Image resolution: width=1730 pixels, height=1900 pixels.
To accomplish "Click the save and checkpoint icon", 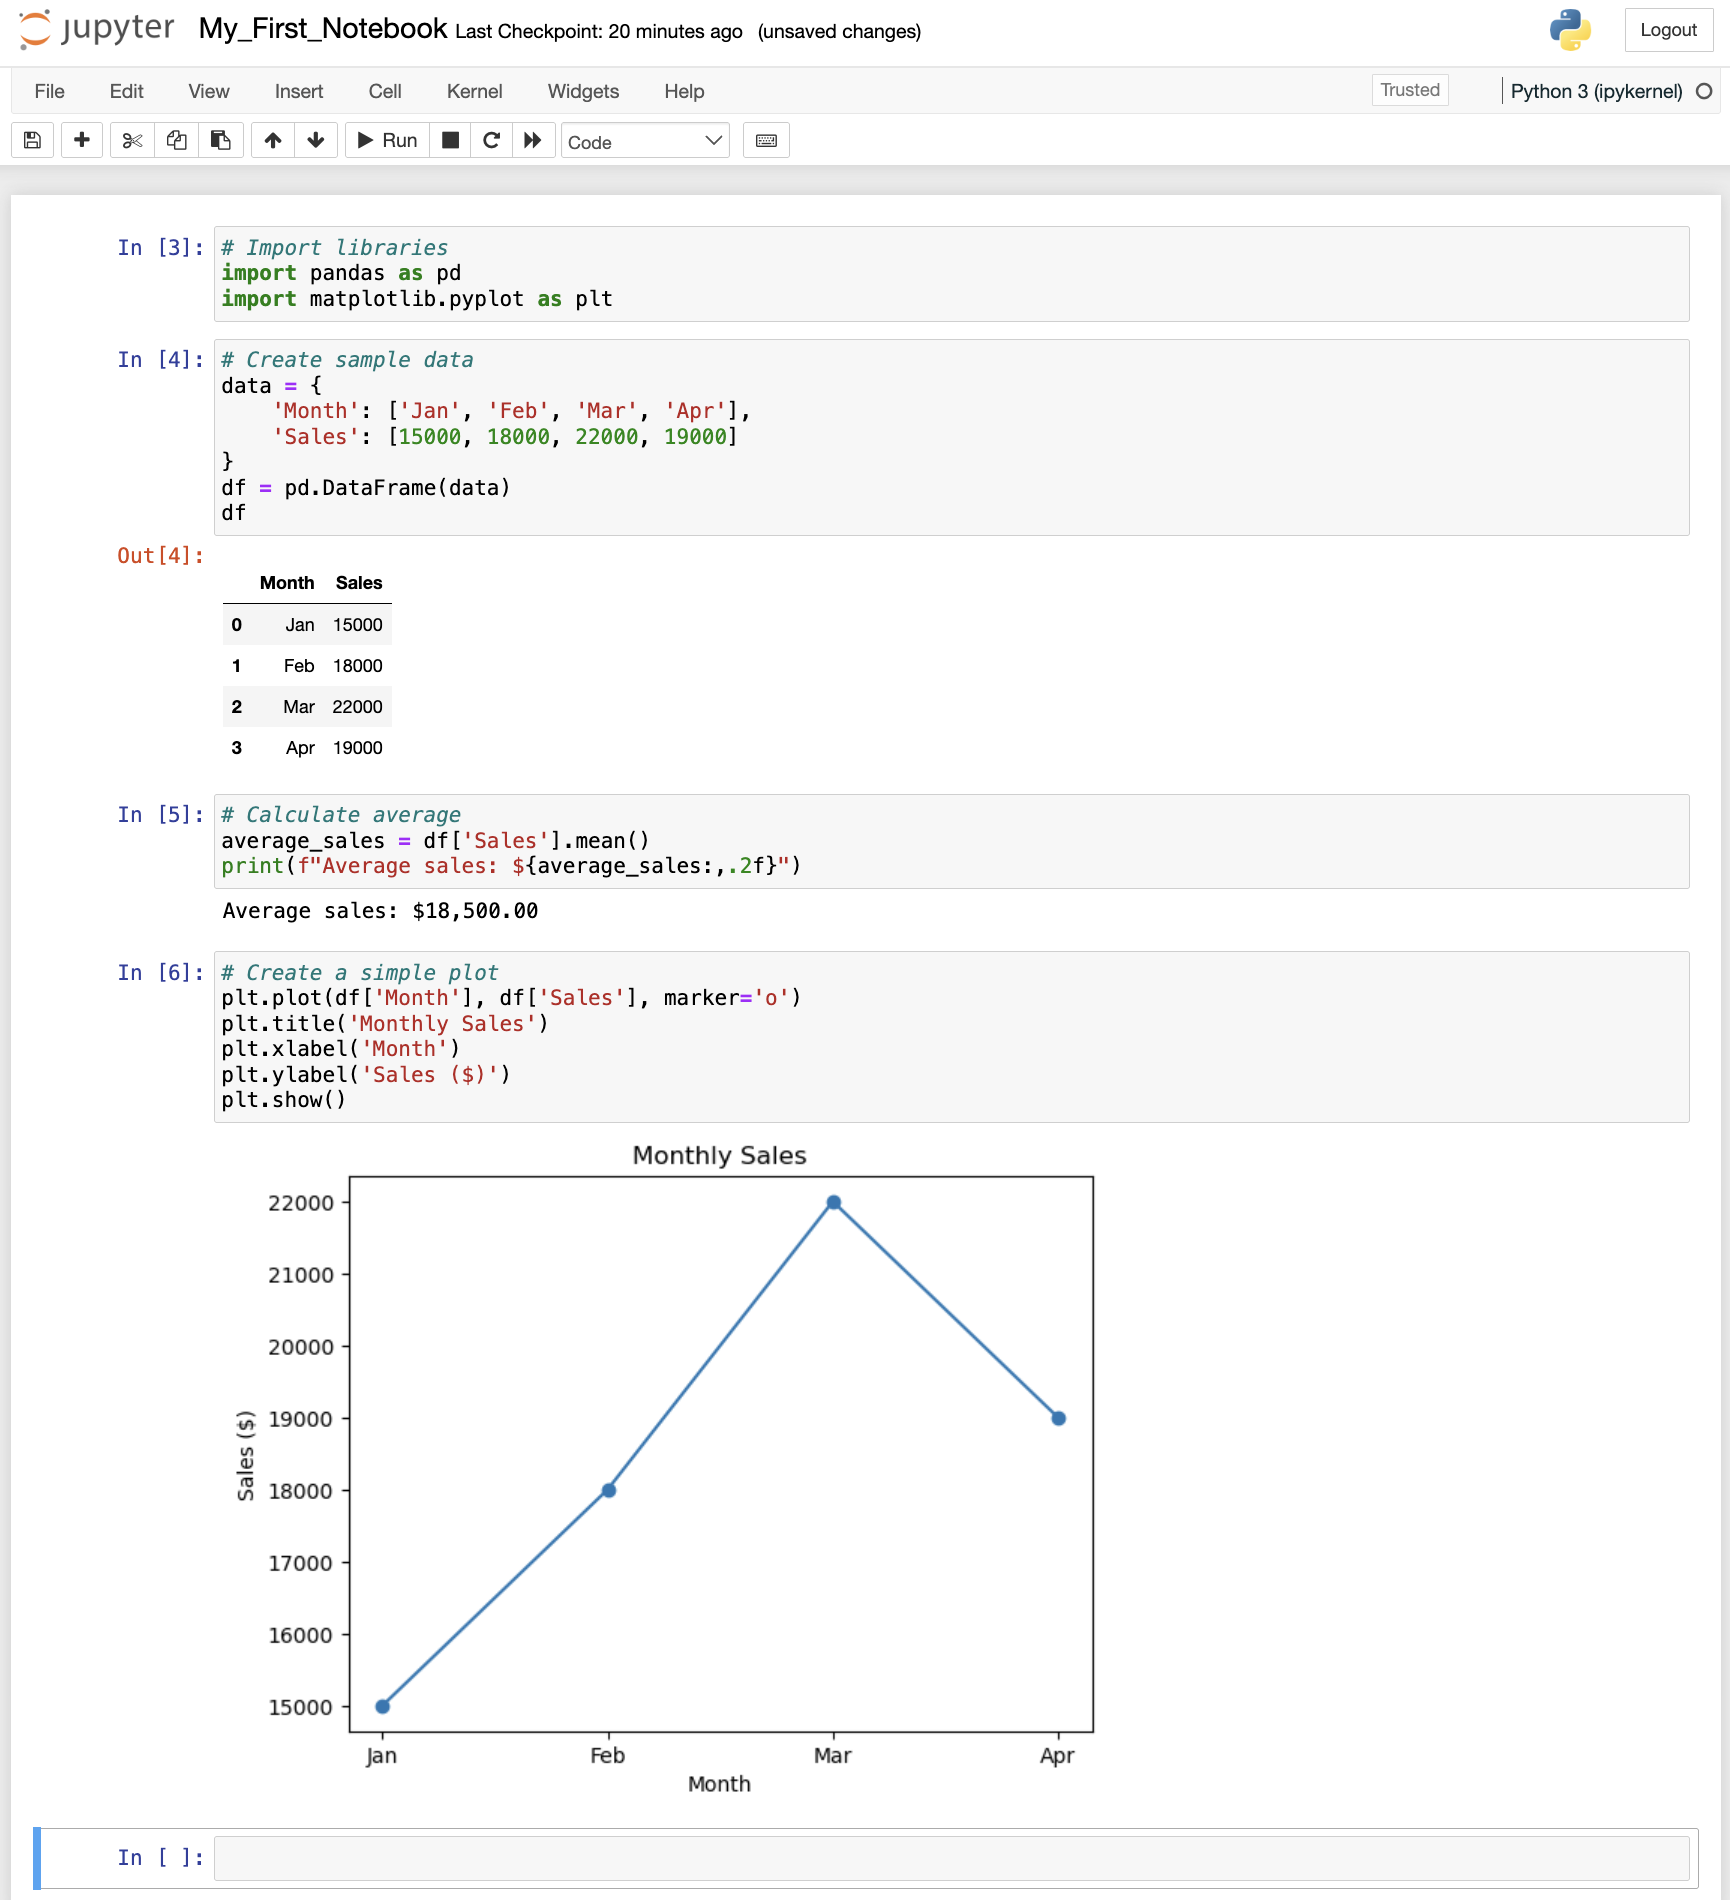I will 32,141.
